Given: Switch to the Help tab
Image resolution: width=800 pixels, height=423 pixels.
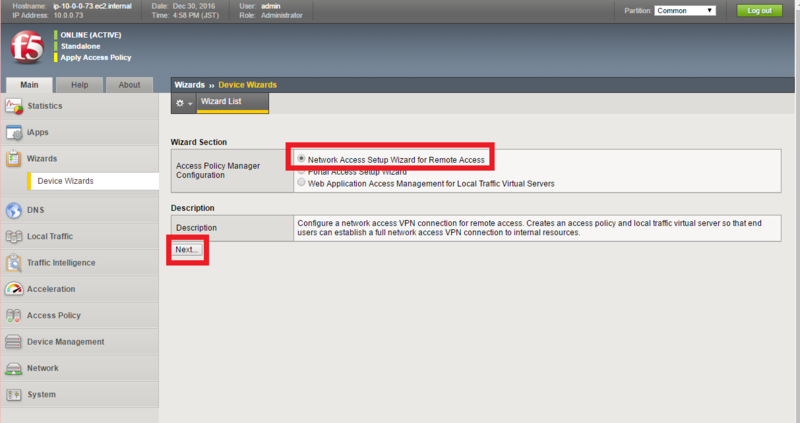Looking at the screenshot, I should tap(79, 85).
